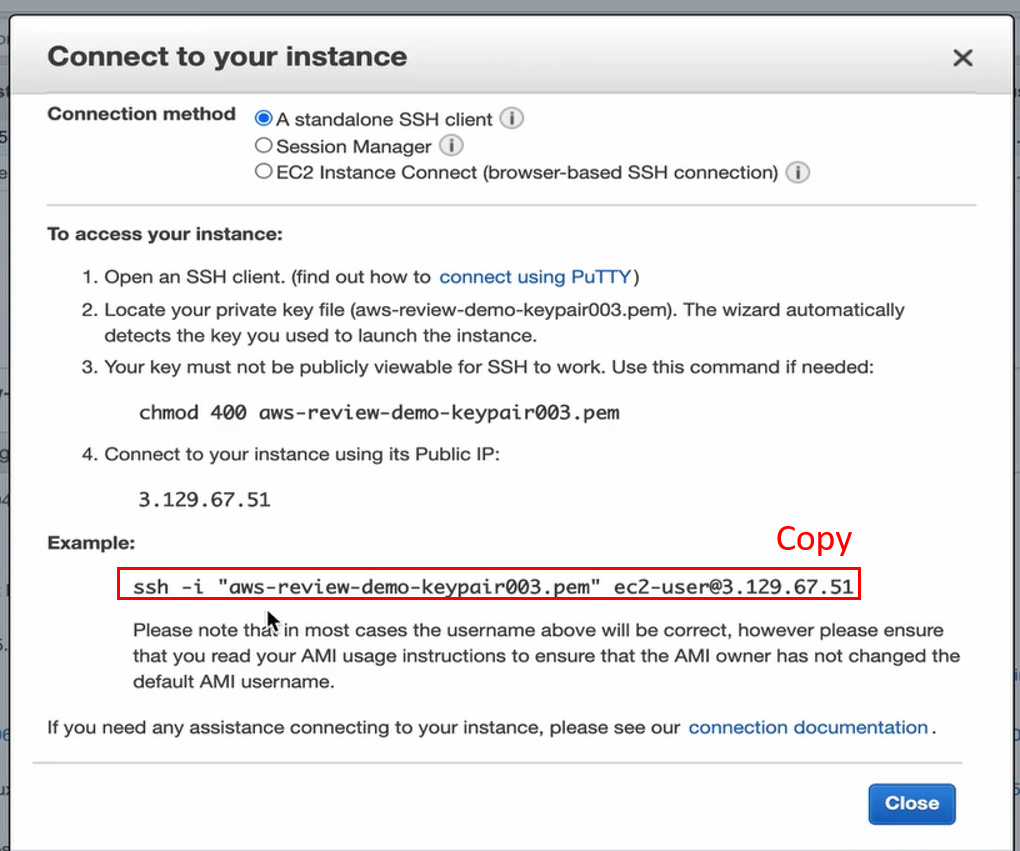This screenshot has width=1020, height=851.
Task: Click the "Connect to your instance" title
Action: (x=227, y=56)
